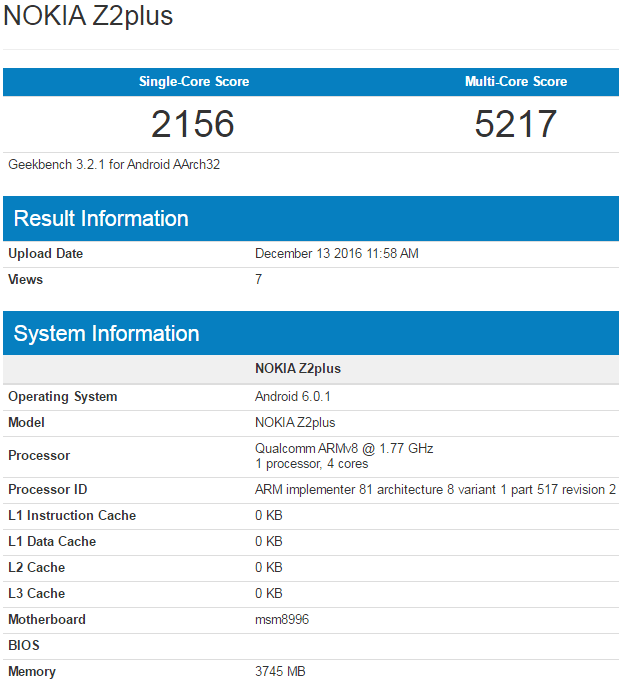The height and width of the screenshot is (683, 619).
Task: Select the msm8996 motherboard value
Action: [x=282, y=620]
